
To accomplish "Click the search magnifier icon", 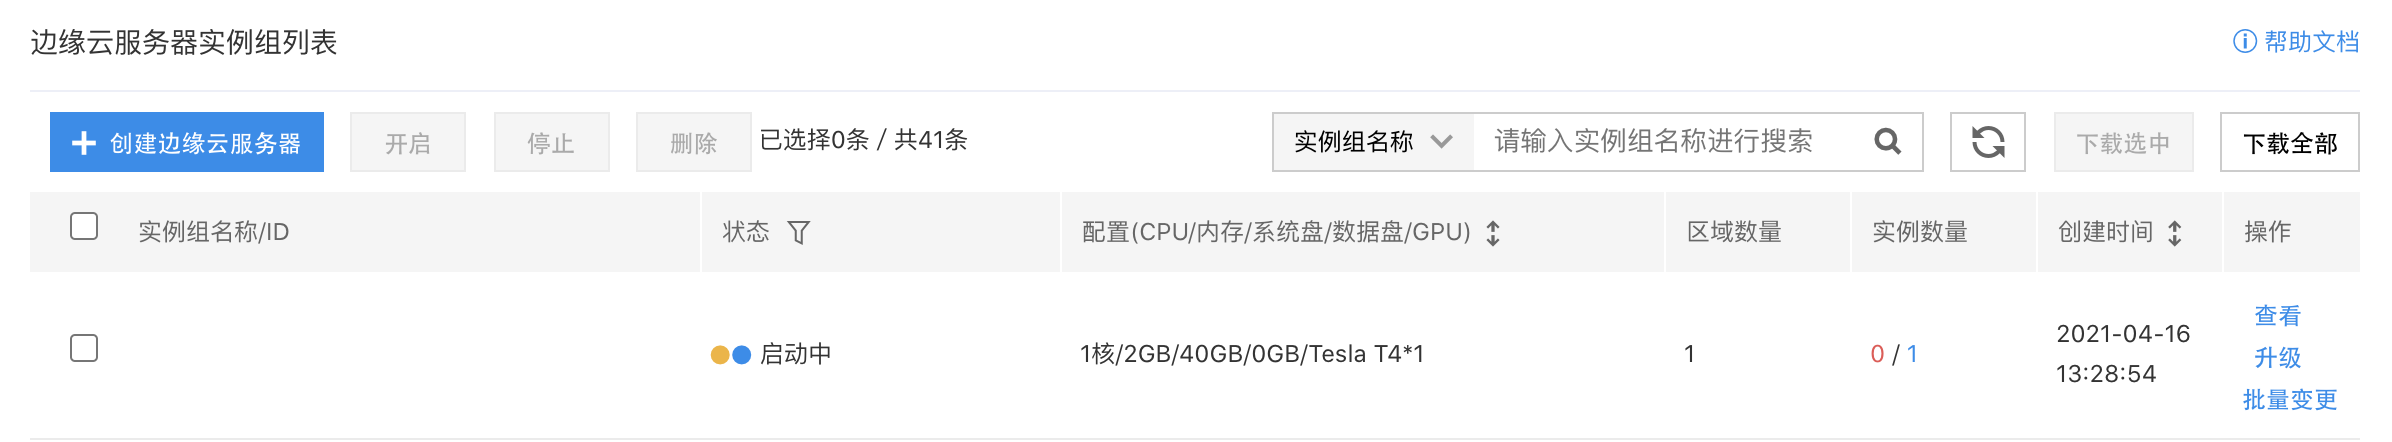I will click(x=1887, y=142).
